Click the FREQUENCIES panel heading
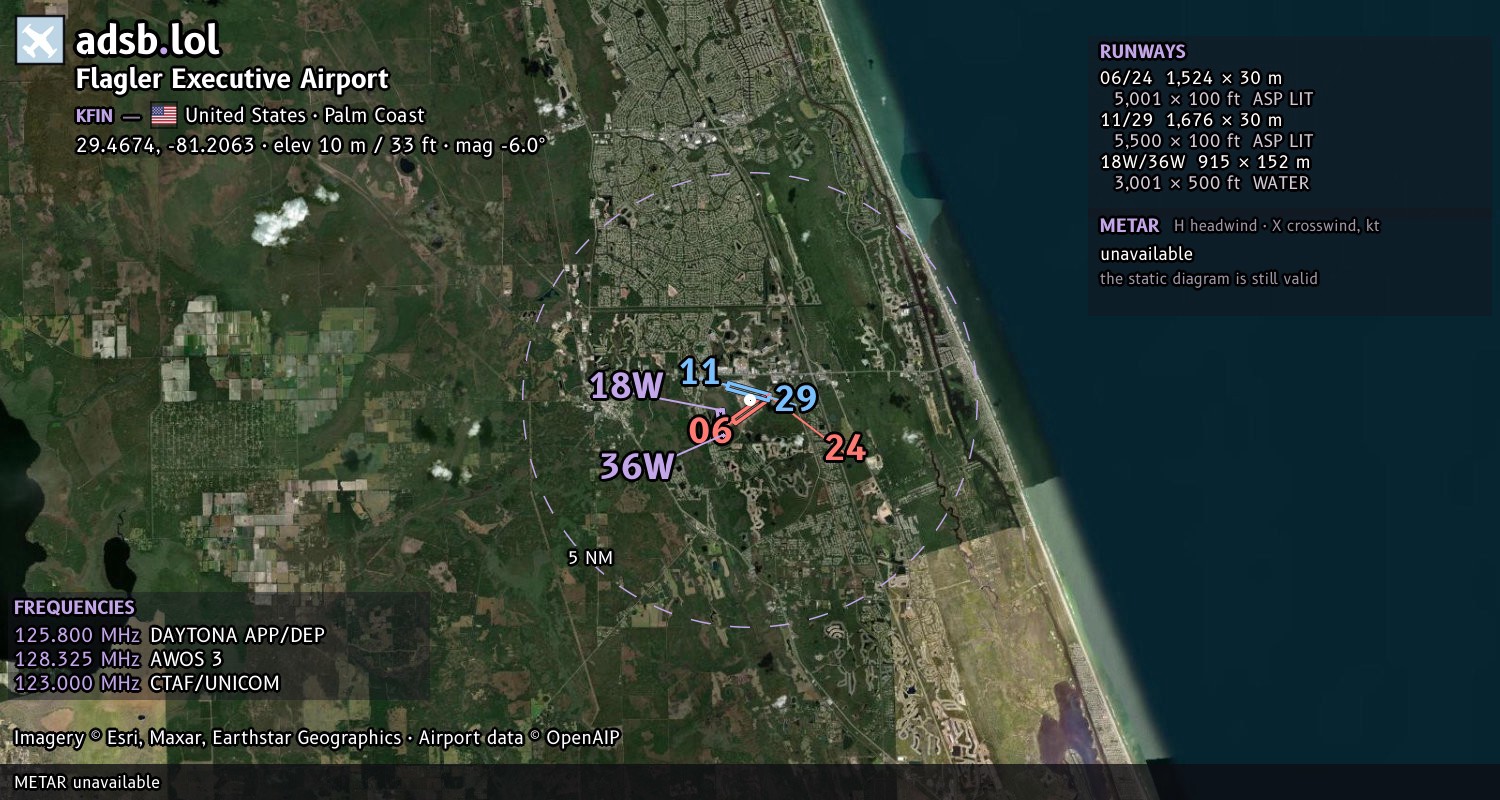This screenshot has width=1500, height=800. 75,607
